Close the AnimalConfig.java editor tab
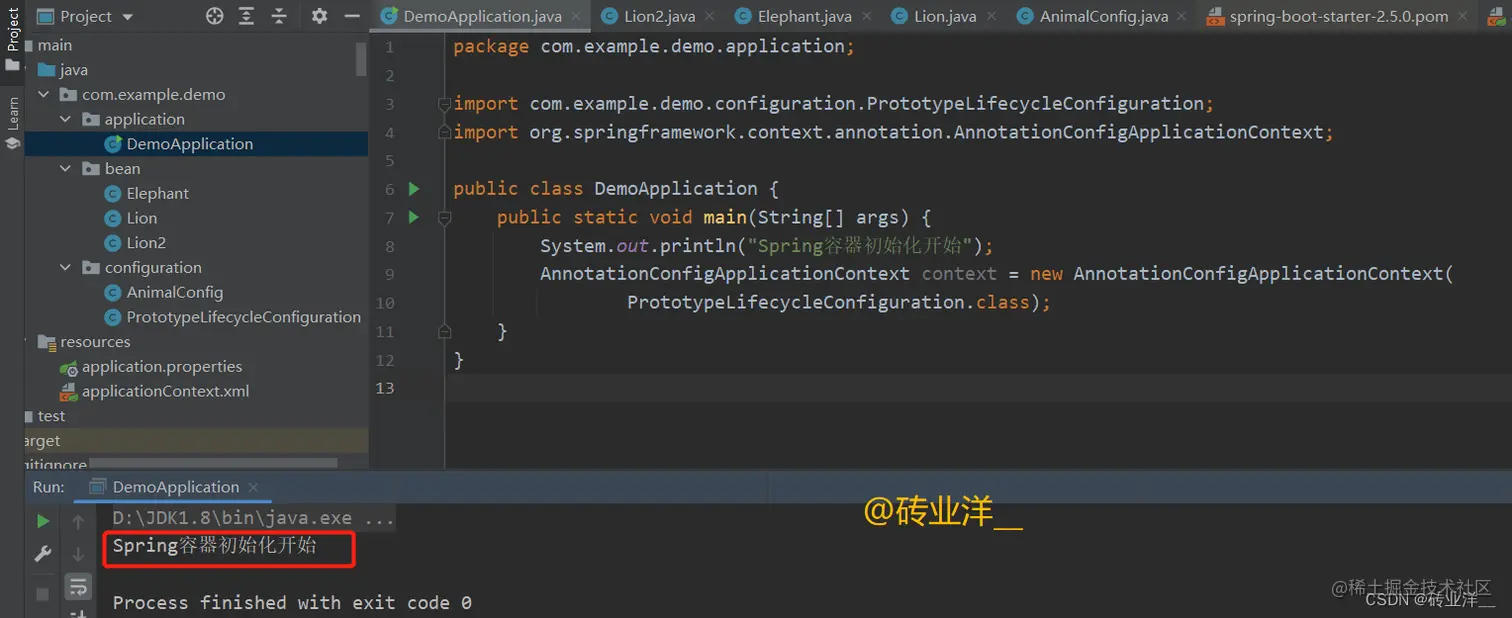 click(x=1183, y=17)
